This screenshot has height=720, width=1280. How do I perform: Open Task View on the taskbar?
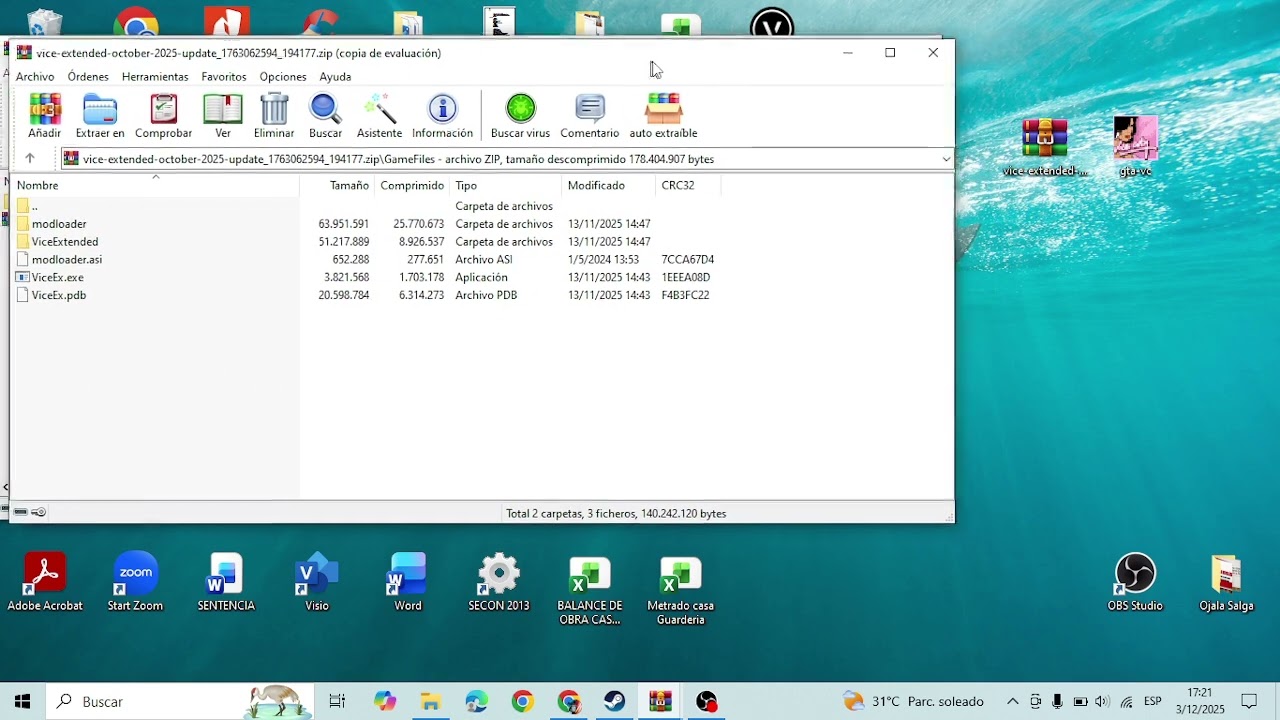pyautogui.click(x=337, y=701)
